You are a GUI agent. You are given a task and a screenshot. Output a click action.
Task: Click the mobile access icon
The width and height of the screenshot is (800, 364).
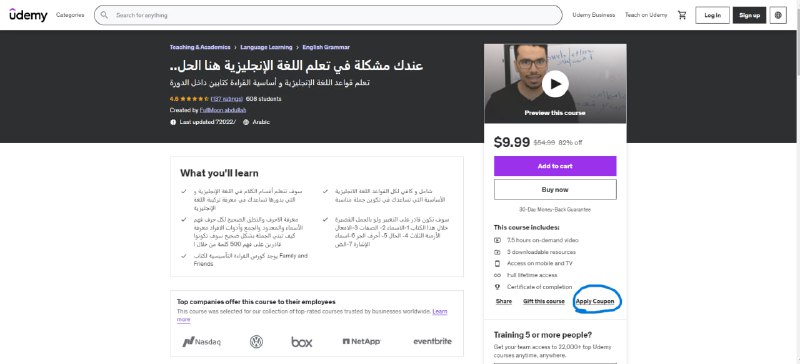pos(497,263)
